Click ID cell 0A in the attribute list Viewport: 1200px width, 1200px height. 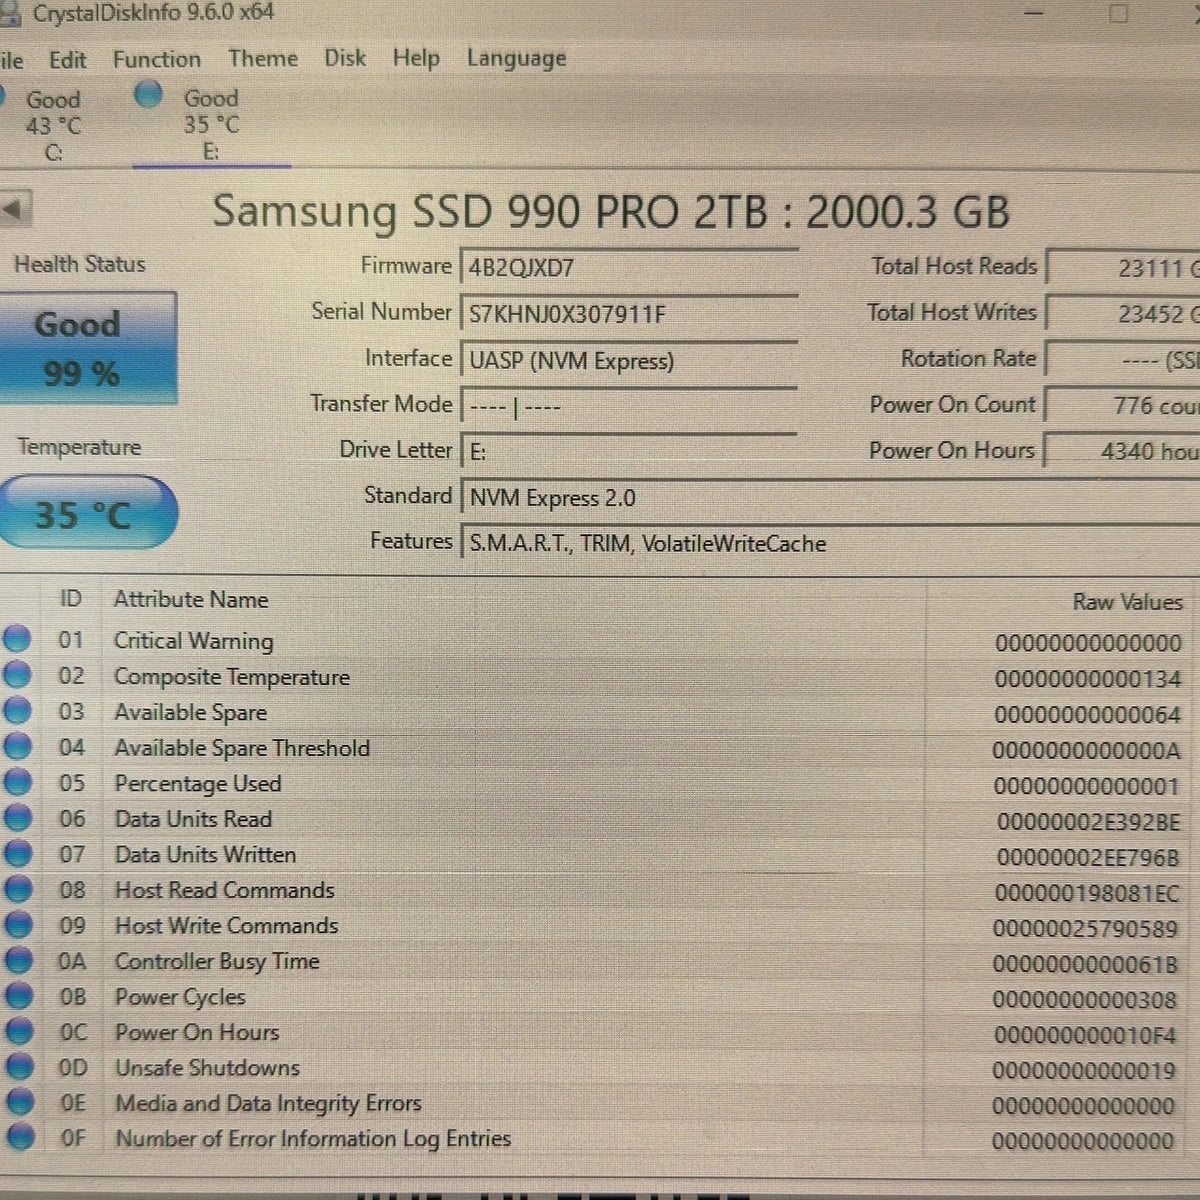click(72, 962)
